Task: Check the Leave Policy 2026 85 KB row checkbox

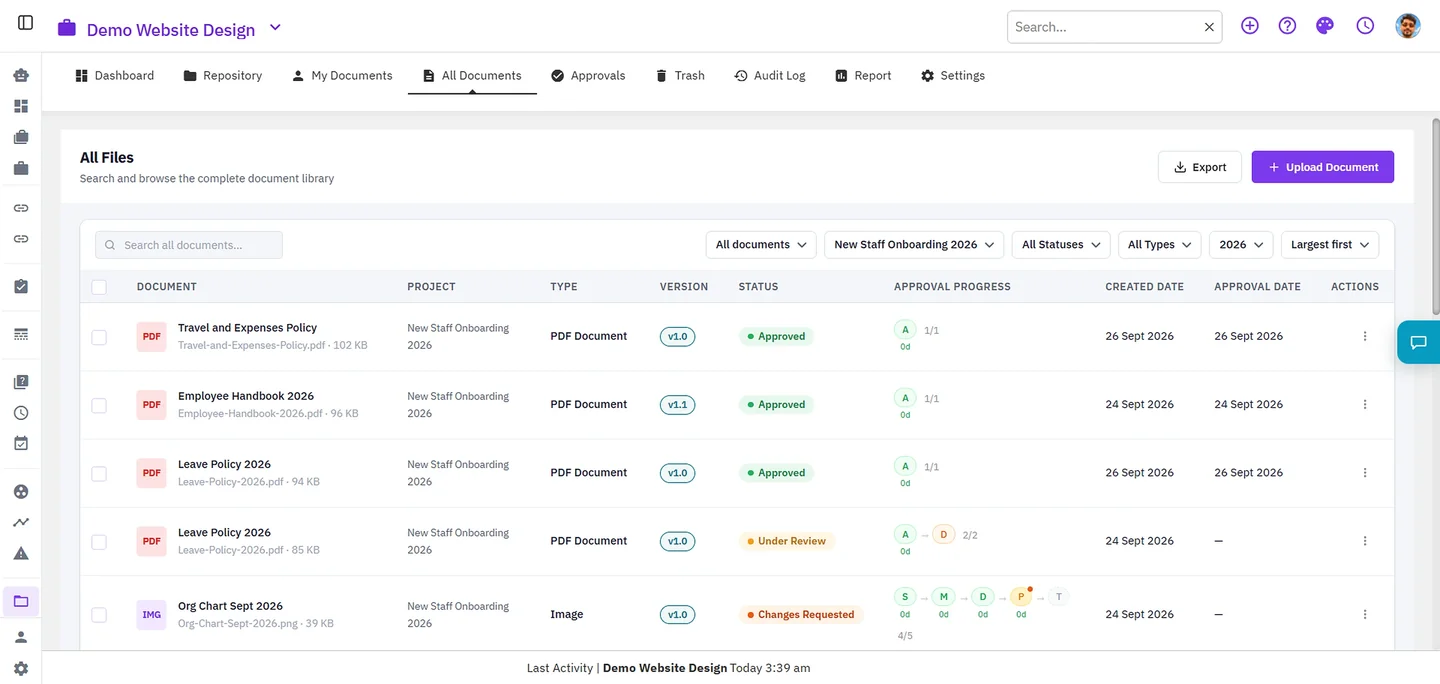Action: click(x=99, y=541)
